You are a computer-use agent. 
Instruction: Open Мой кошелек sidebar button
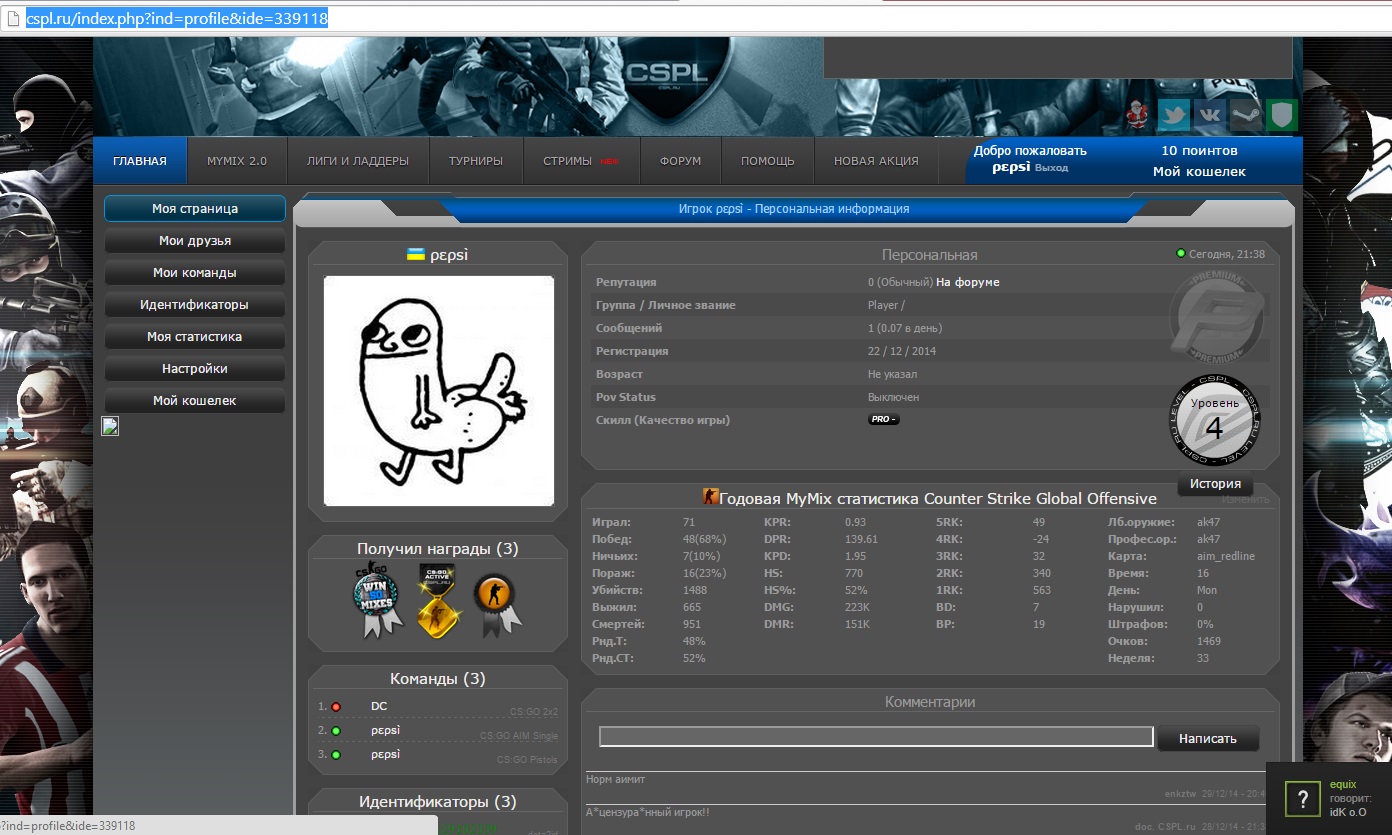pos(195,401)
